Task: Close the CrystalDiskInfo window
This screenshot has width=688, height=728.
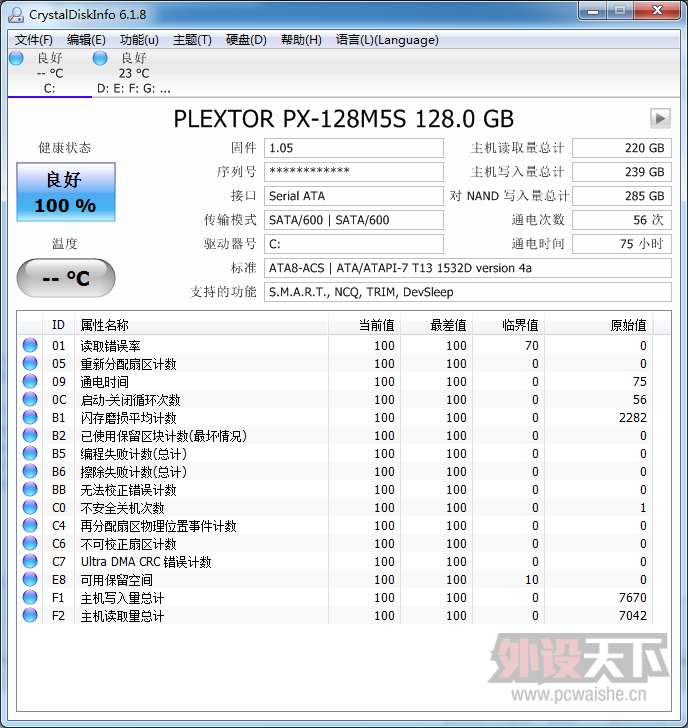Action: click(x=657, y=11)
